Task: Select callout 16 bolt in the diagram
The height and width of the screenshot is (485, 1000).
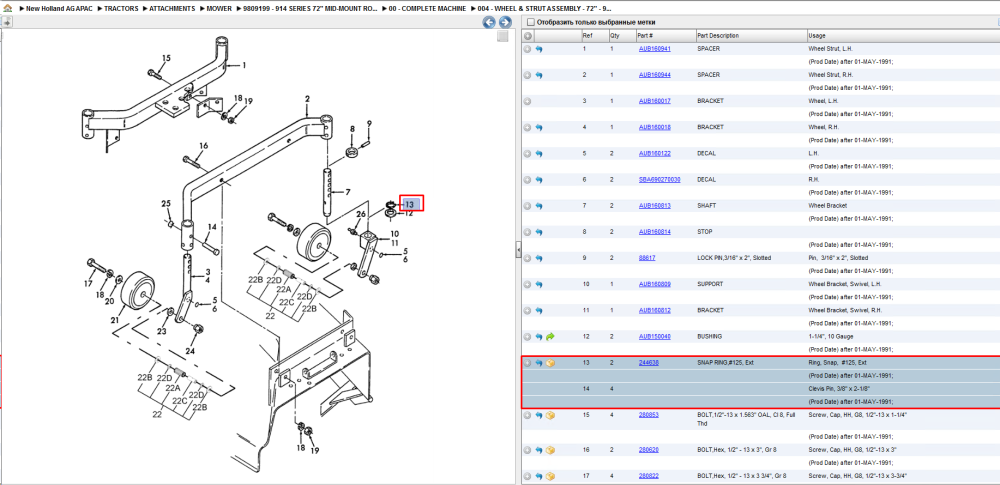Action: click(x=203, y=146)
